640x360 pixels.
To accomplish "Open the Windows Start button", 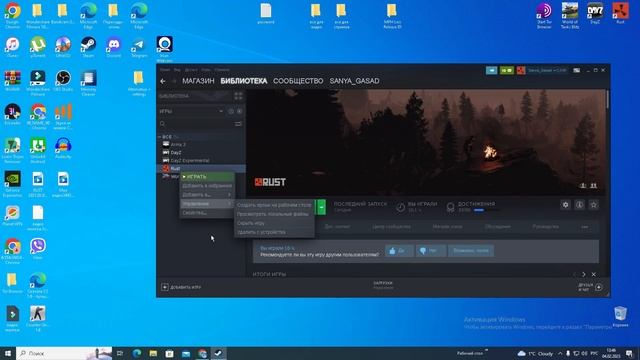I will click(x=8, y=353).
